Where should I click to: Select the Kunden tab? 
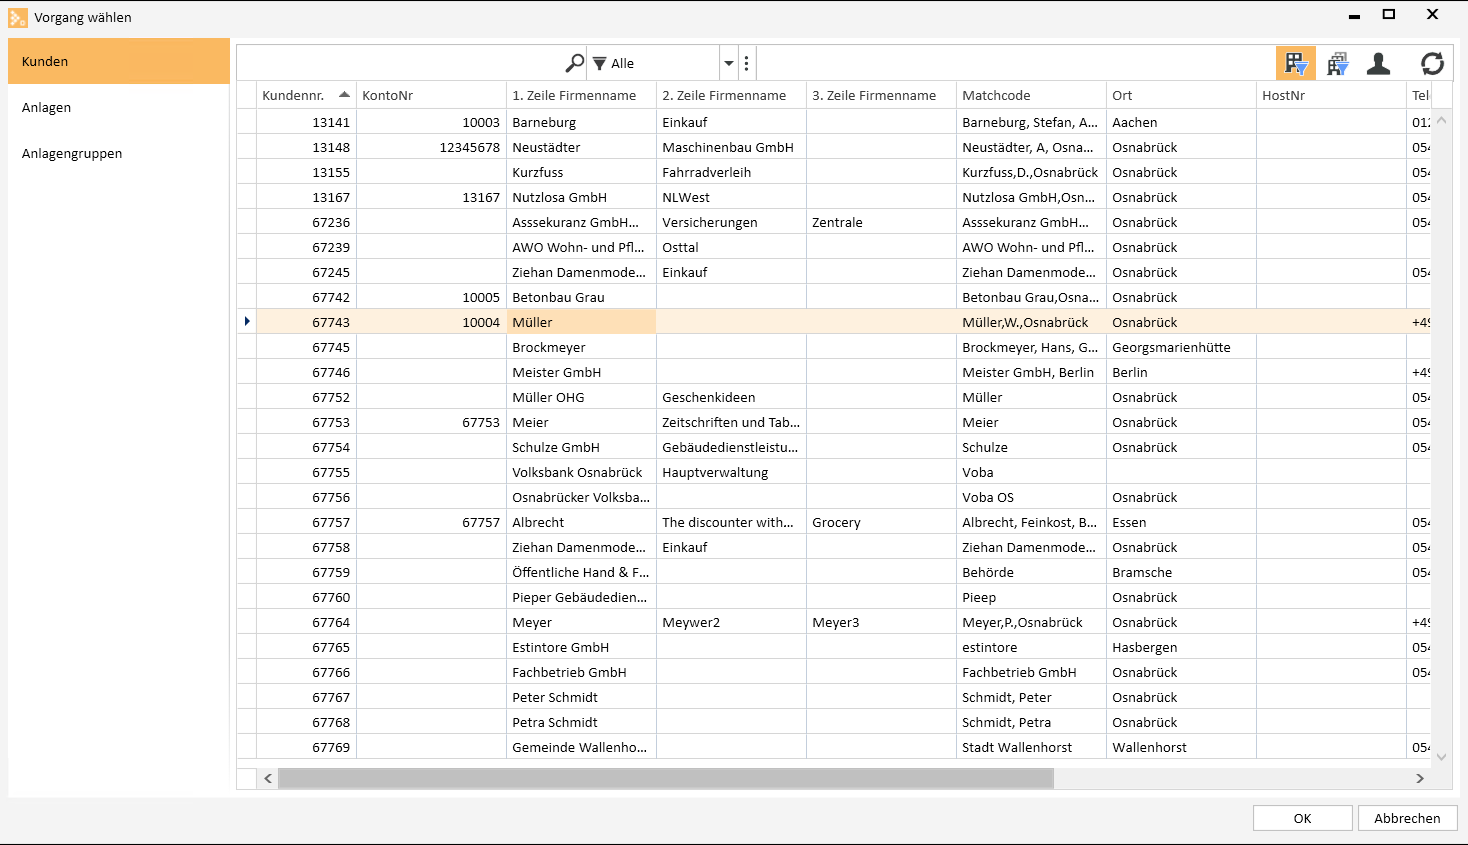pos(119,61)
